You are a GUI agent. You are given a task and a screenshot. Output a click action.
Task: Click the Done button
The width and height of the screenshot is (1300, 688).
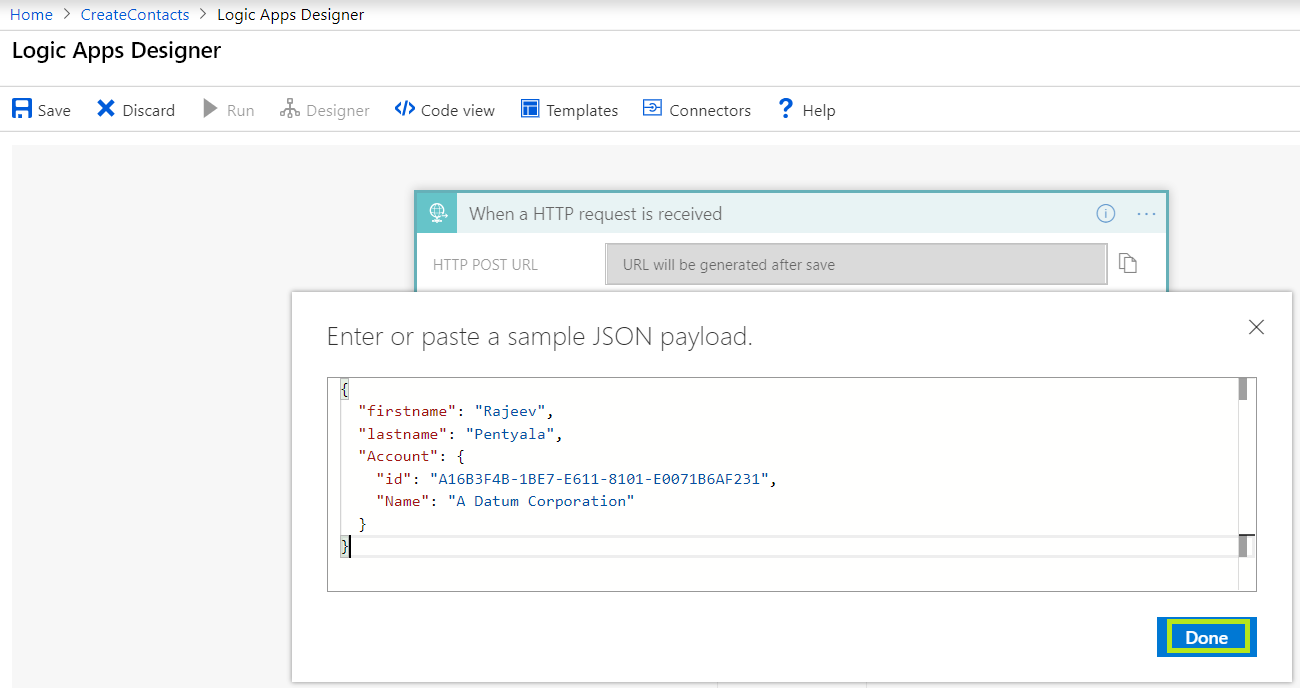1206,637
